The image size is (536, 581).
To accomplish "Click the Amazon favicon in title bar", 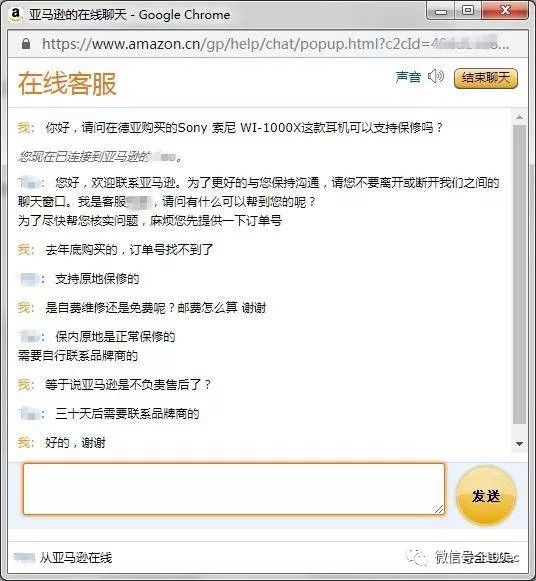I will tap(15, 14).
